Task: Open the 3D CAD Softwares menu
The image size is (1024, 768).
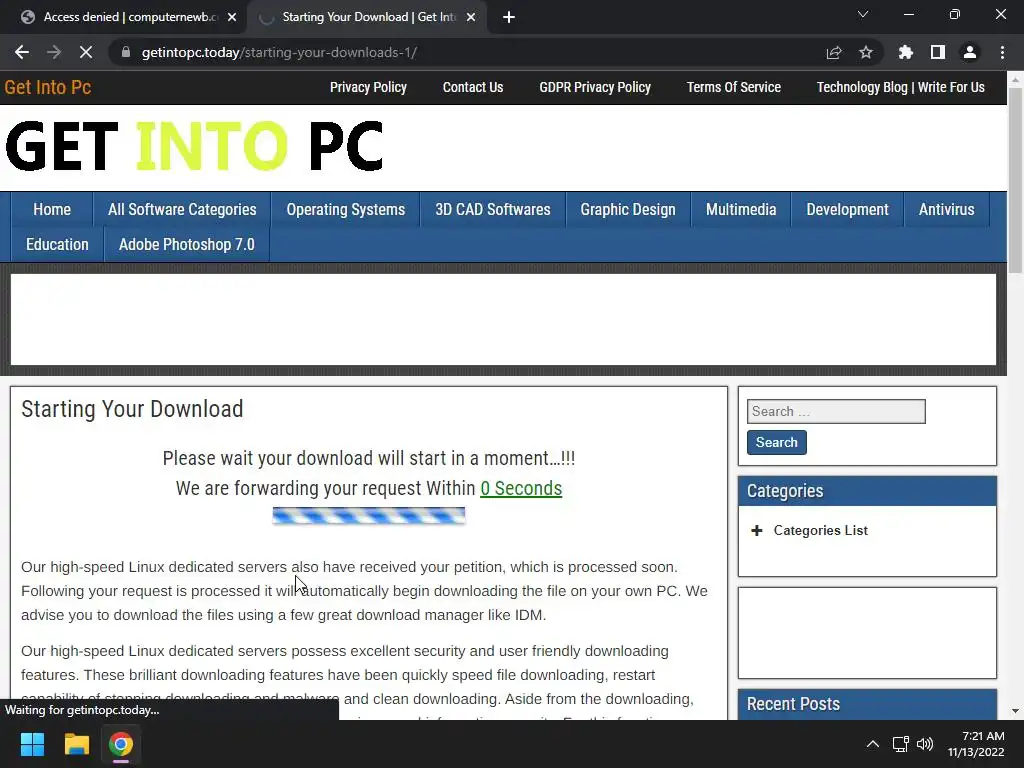Action: pyautogui.click(x=492, y=210)
